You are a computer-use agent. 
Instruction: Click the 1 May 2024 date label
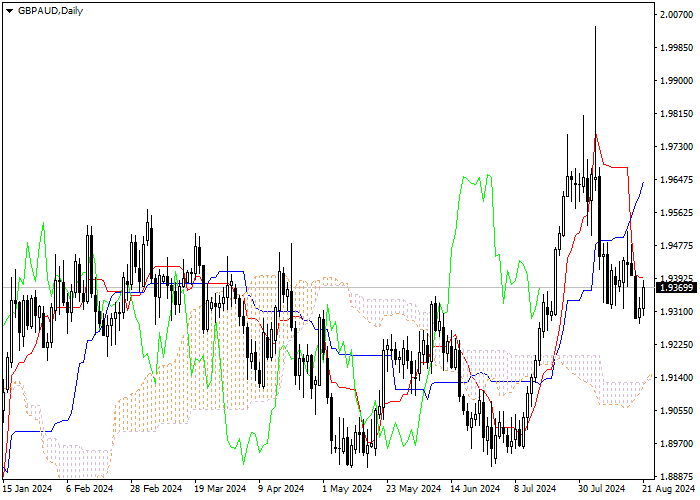pos(347,488)
